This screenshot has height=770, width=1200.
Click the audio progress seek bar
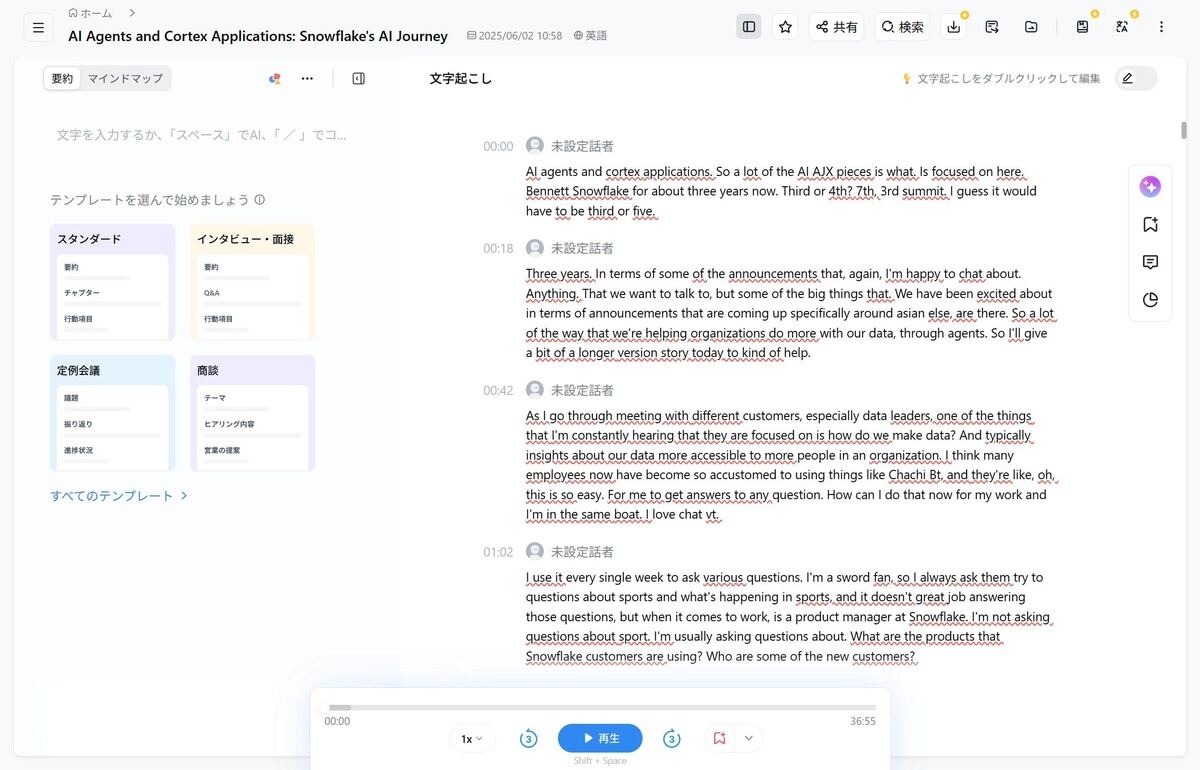(602, 707)
